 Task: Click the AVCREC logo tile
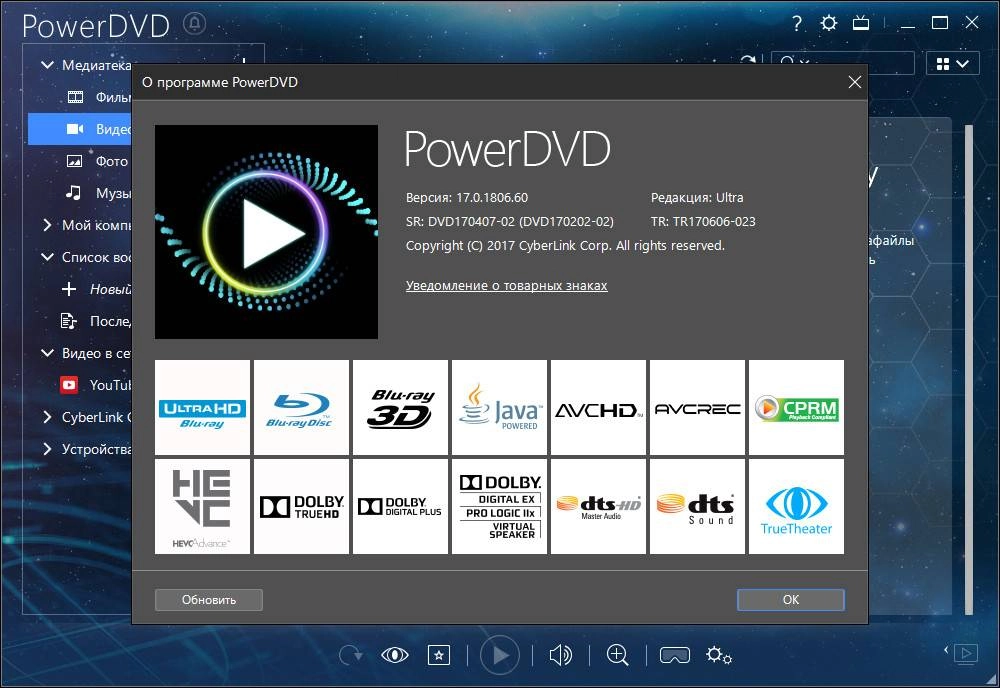pyautogui.click(x=697, y=407)
